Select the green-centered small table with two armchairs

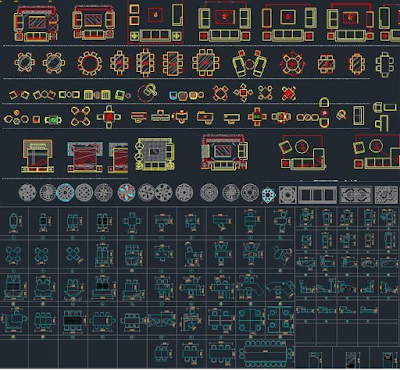53,120
